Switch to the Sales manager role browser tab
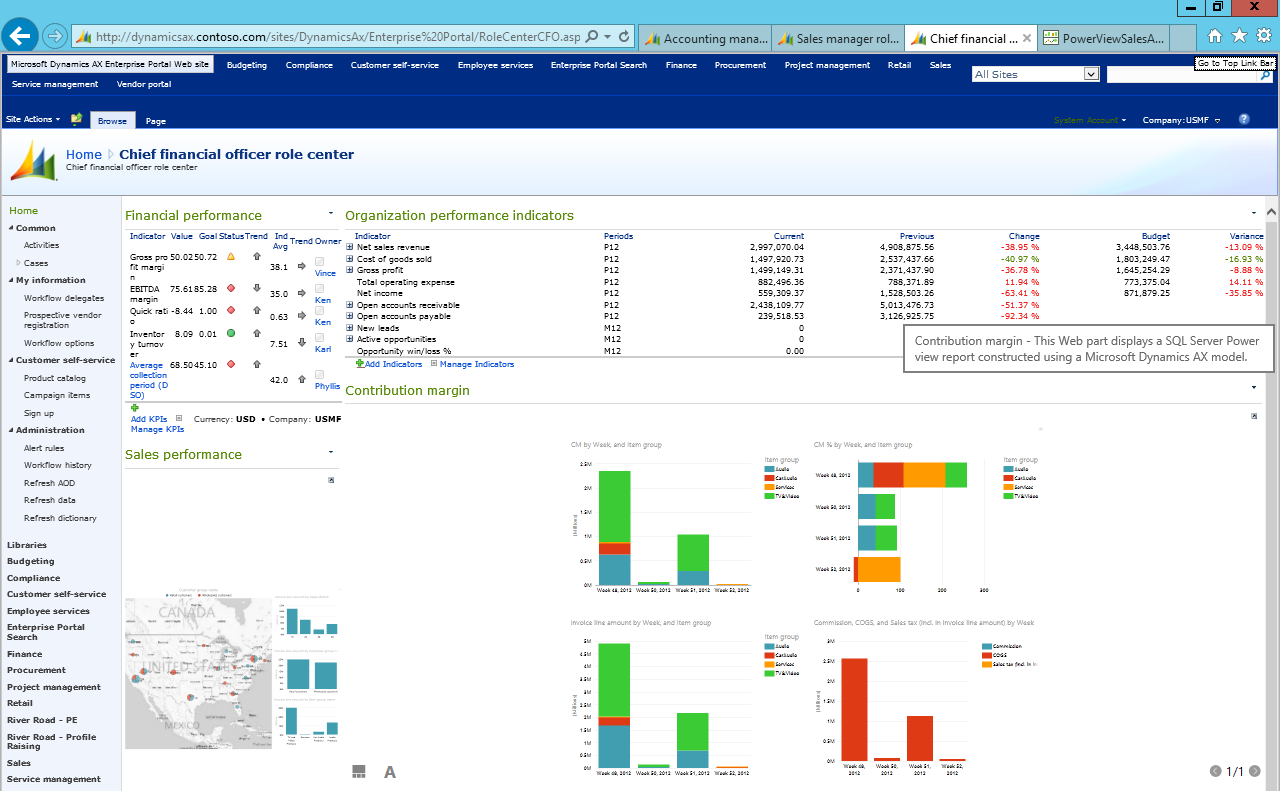The image size is (1280, 791). pos(838,38)
